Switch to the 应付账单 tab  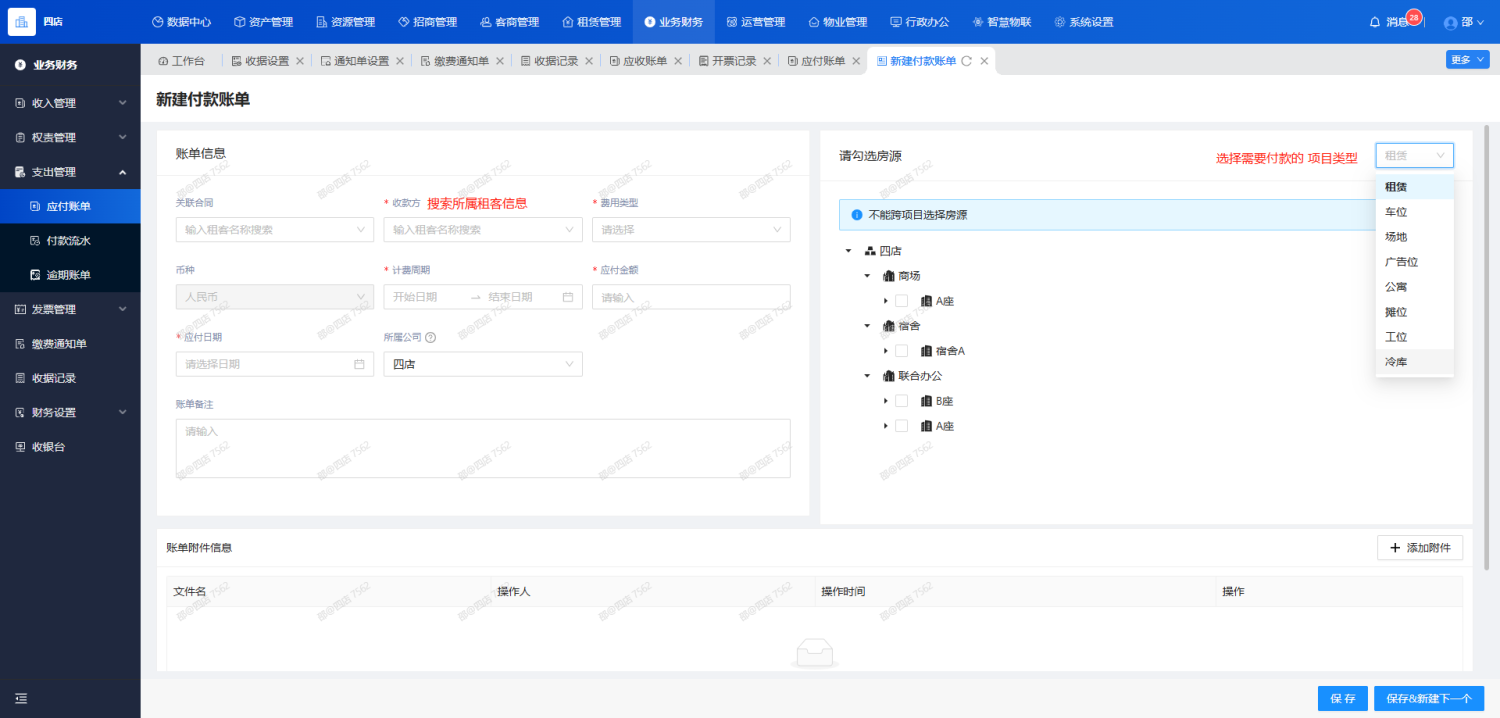[816, 61]
